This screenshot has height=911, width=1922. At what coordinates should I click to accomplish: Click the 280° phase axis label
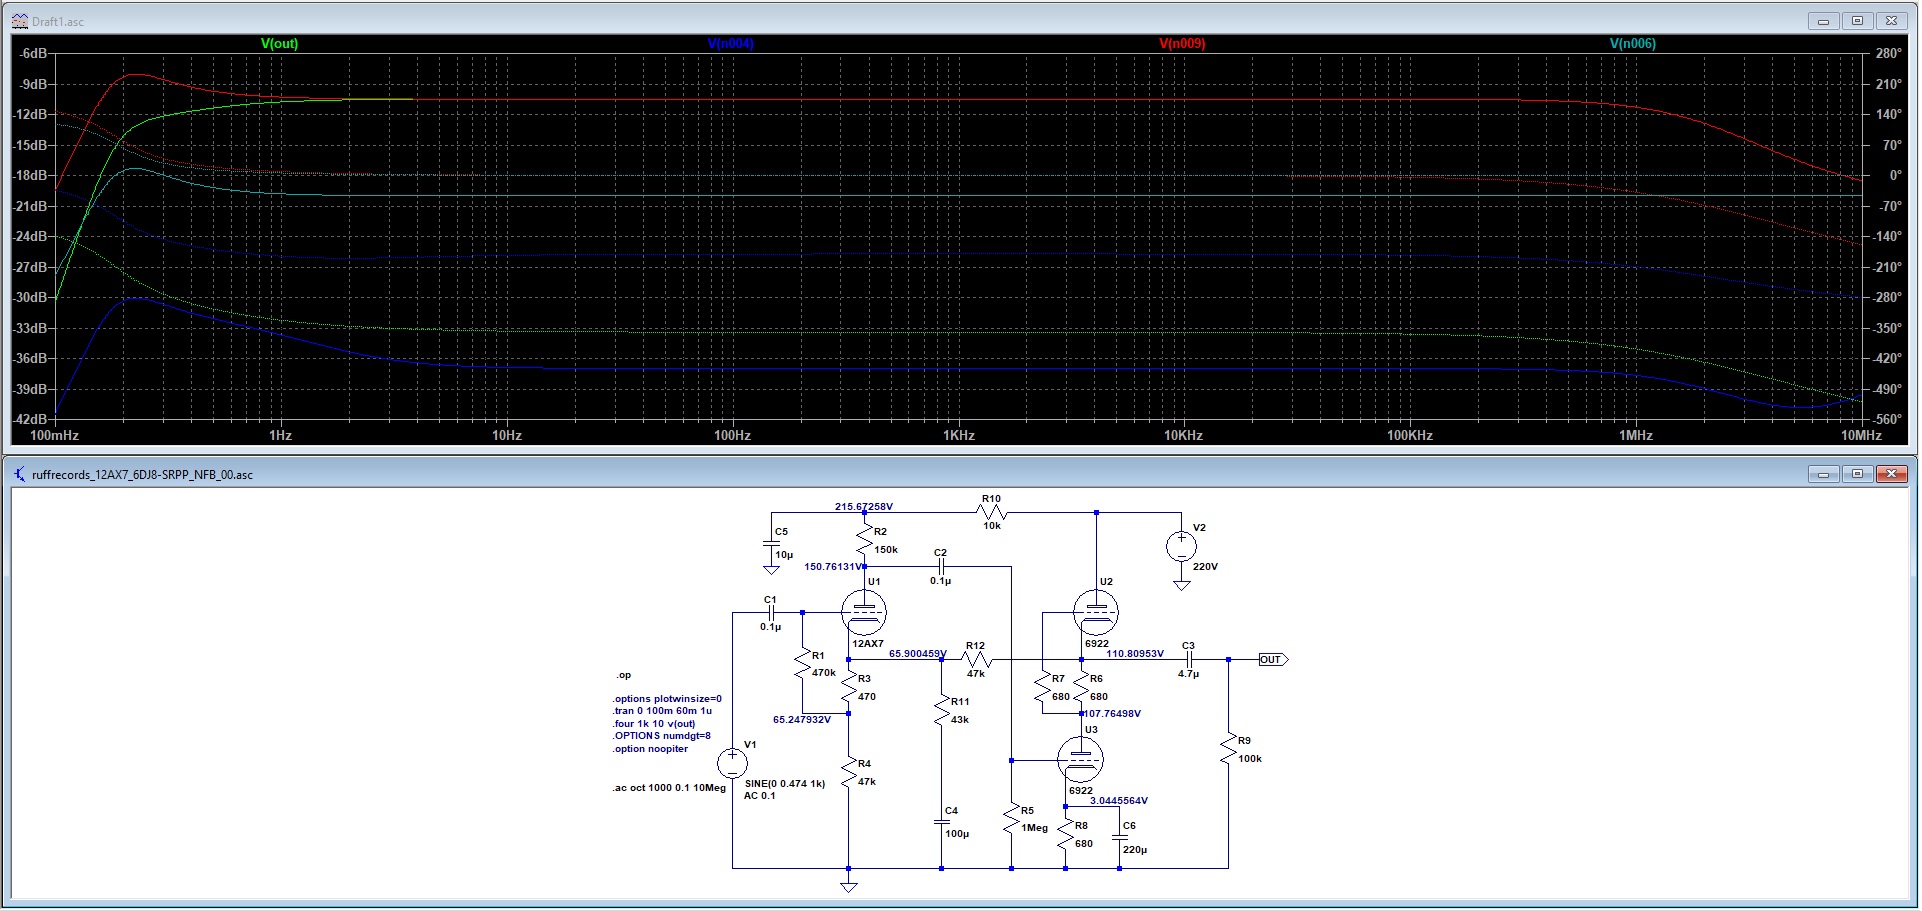(x=1888, y=53)
